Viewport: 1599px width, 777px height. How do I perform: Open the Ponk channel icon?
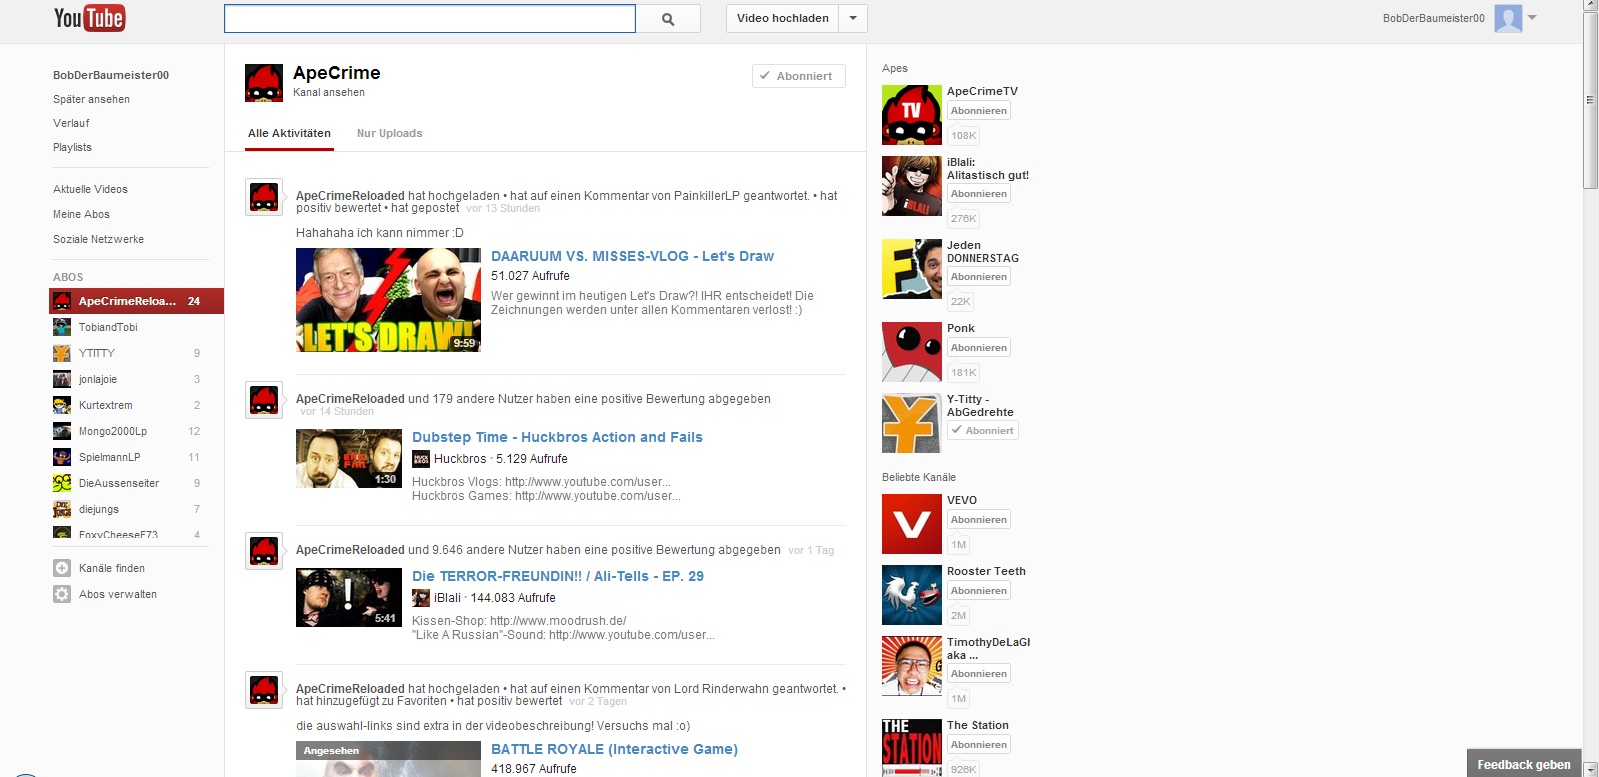click(x=912, y=352)
